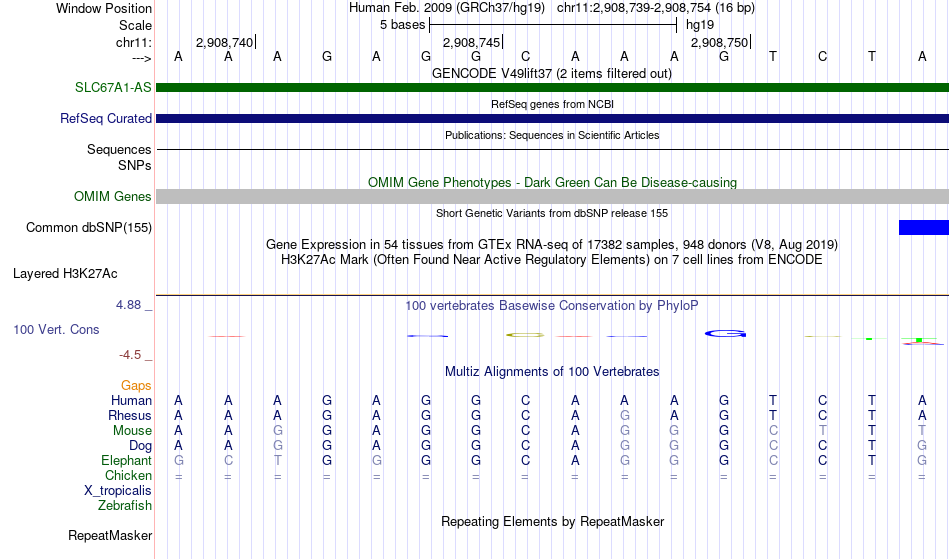Click Publications: Sequences in Scientific Articles title
The image size is (950, 559).
click(x=552, y=135)
